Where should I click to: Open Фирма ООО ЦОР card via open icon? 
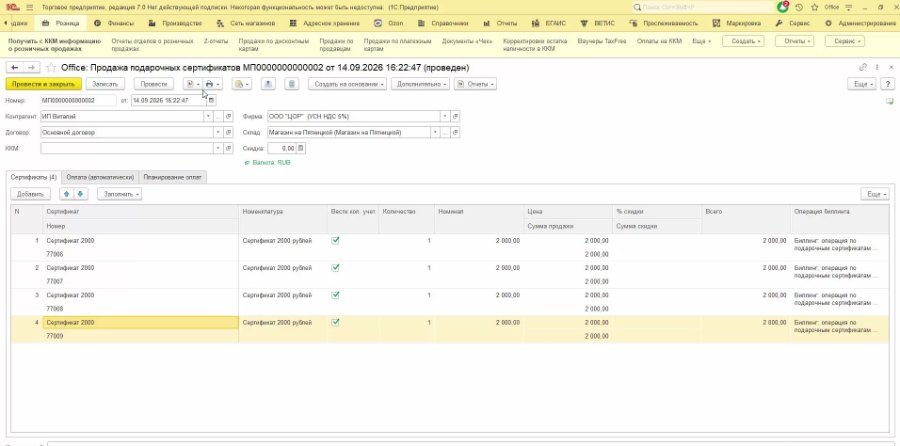[x=456, y=117]
